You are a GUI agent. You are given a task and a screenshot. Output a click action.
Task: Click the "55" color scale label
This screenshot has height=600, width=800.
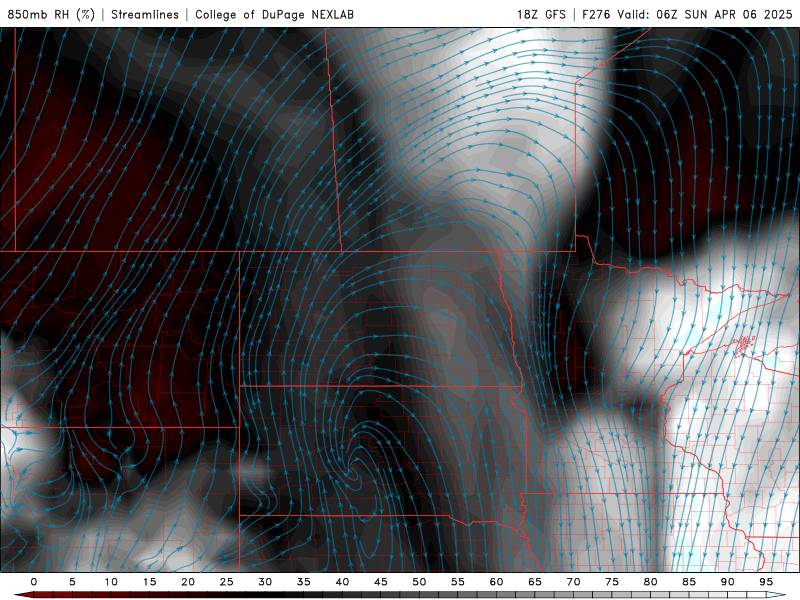tap(458, 582)
